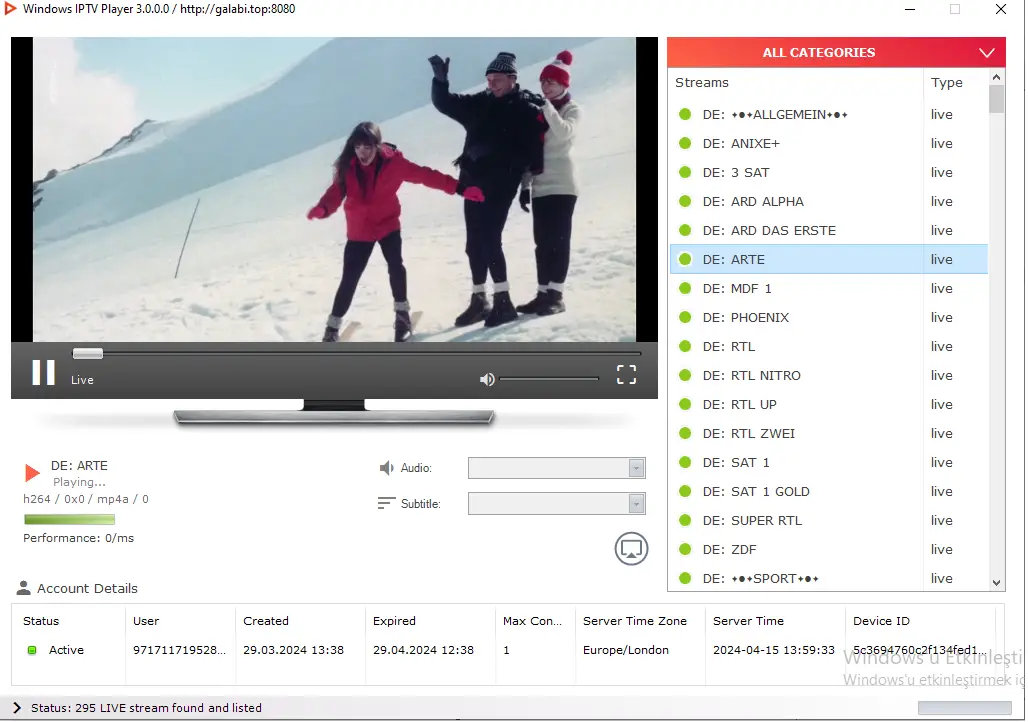The height and width of the screenshot is (722, 1028).
Task: Click the h264 / 0x0 / mp4a codec info
Action: point(86,499)
